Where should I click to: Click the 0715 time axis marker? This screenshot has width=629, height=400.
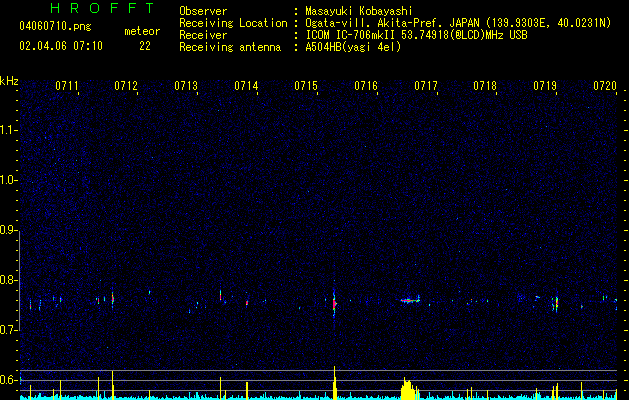coord(306,86)
